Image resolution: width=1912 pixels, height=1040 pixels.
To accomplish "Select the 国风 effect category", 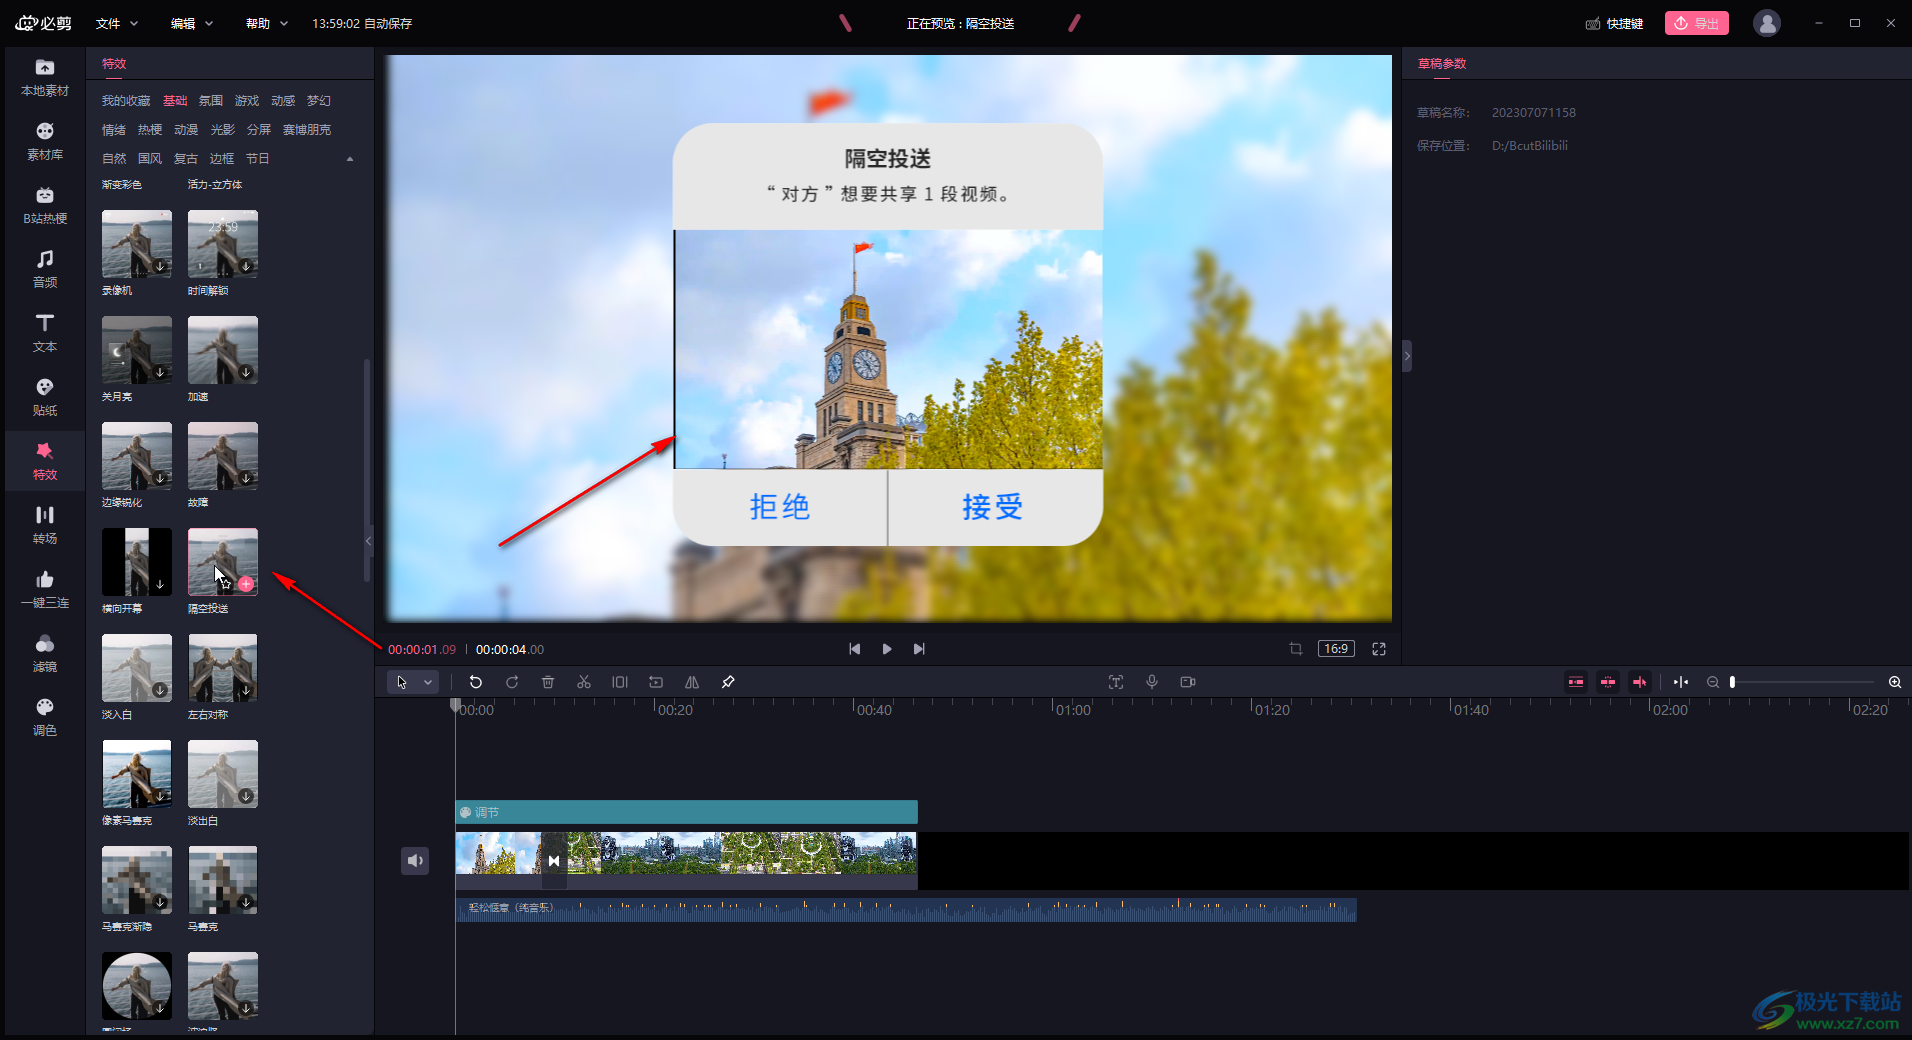I will 150,159.
